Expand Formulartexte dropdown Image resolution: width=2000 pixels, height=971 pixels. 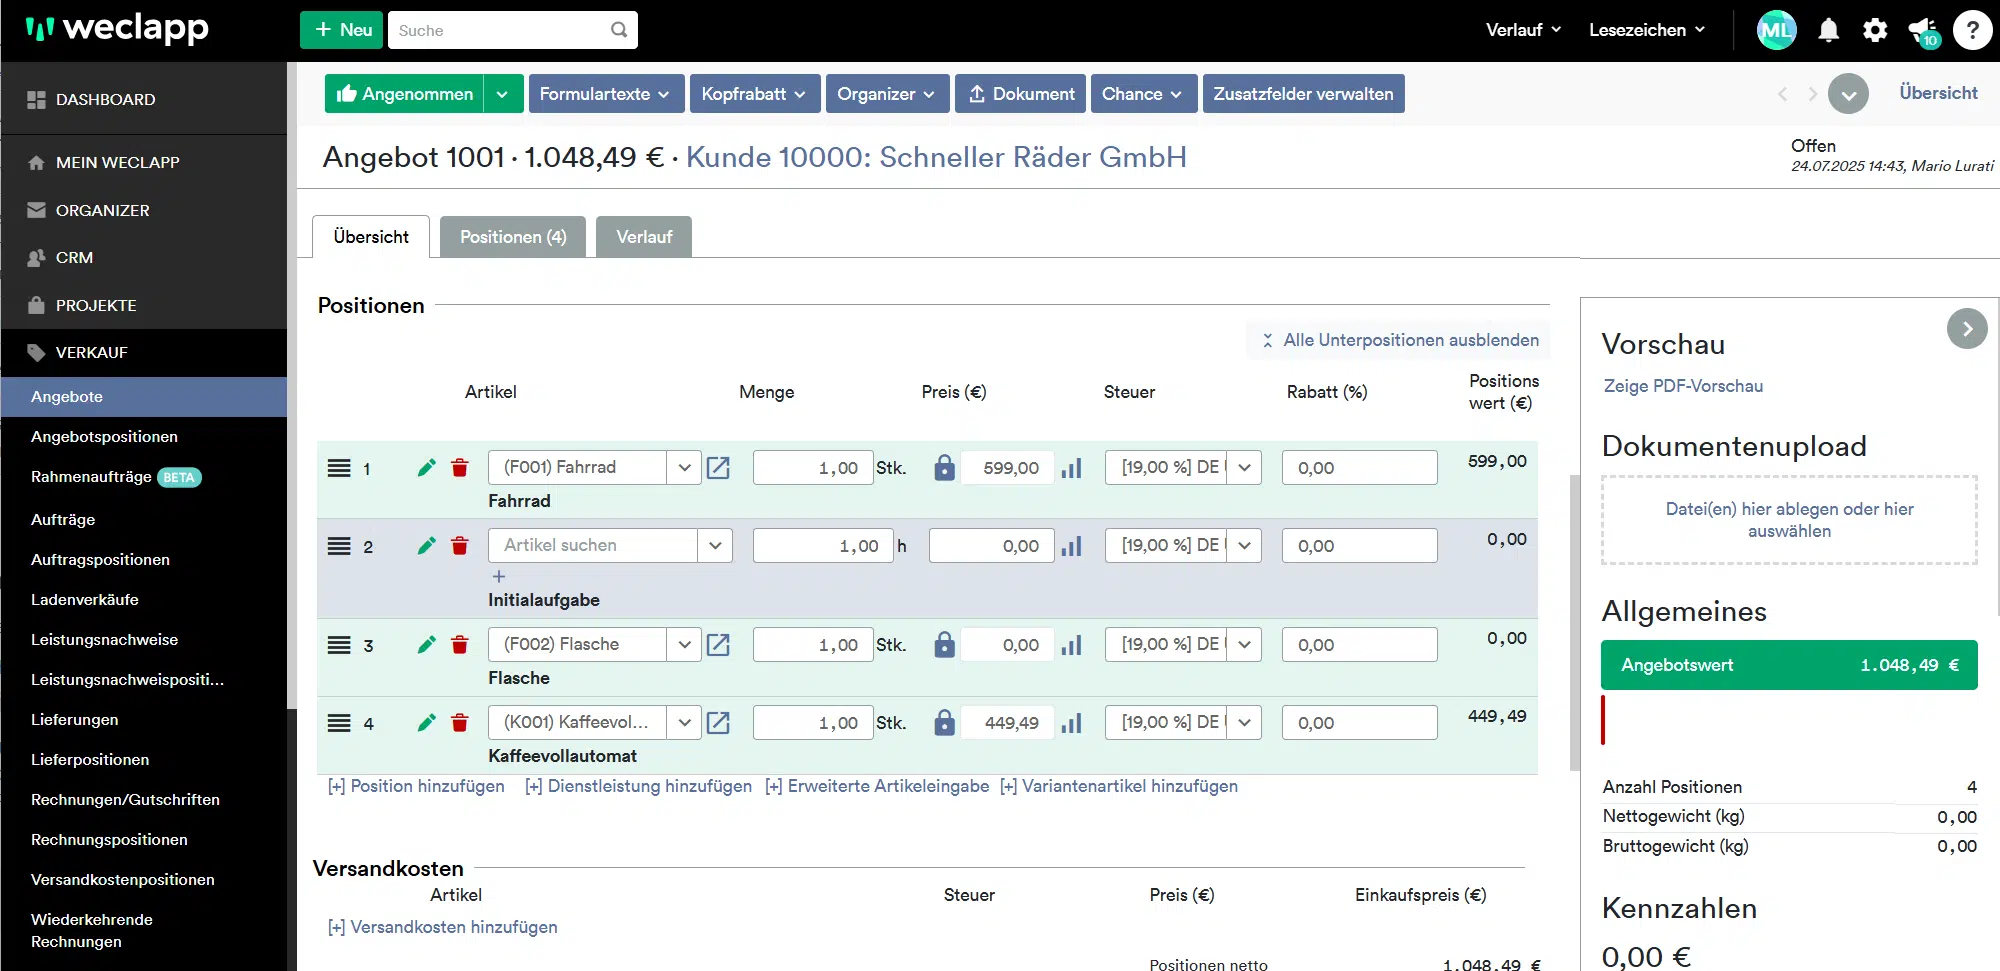click(x=606, y=94)
